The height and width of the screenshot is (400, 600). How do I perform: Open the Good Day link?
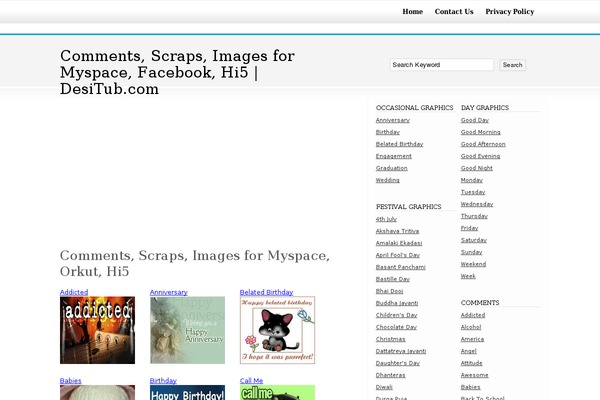tap(475, 120)
